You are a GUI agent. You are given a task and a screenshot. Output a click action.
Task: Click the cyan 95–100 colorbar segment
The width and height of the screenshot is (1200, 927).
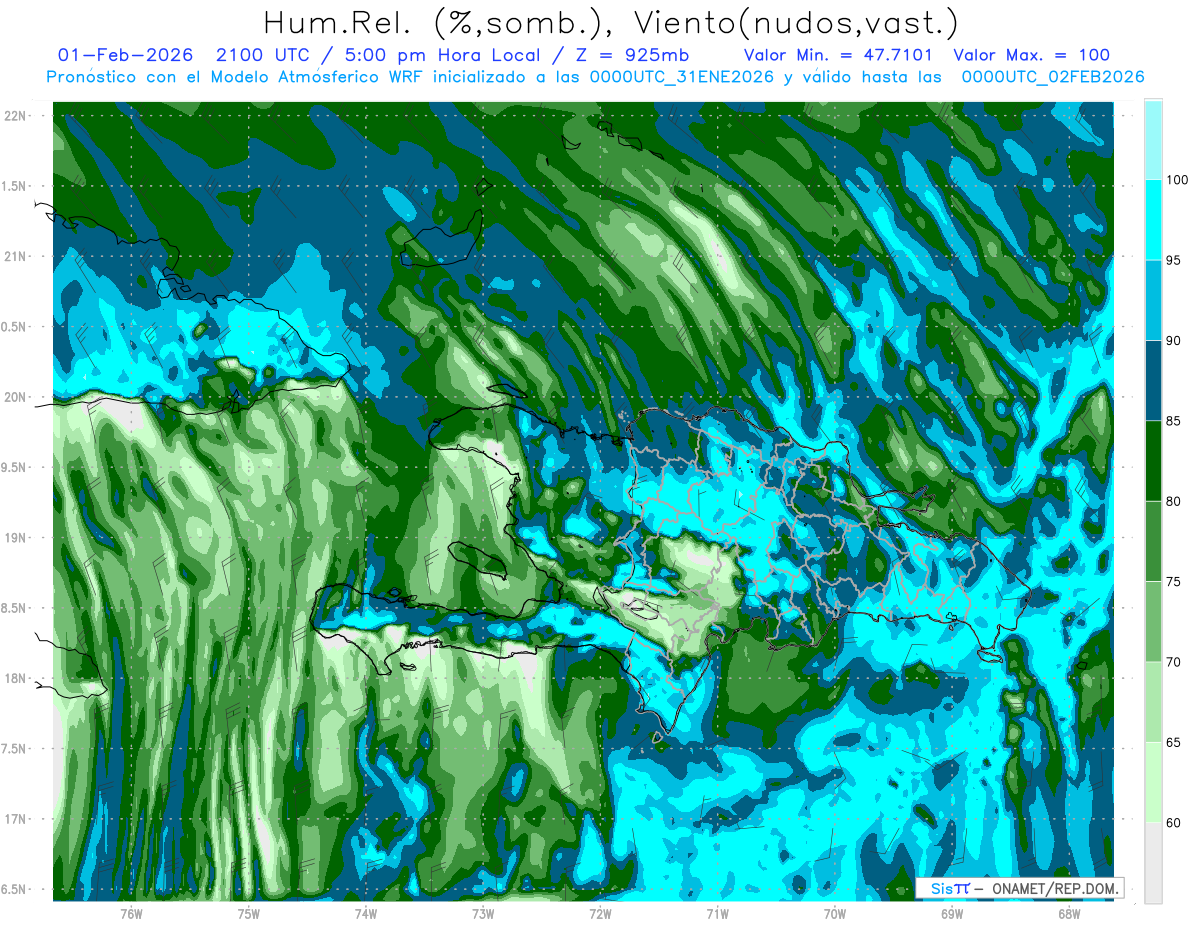(x=1153, y=220)
